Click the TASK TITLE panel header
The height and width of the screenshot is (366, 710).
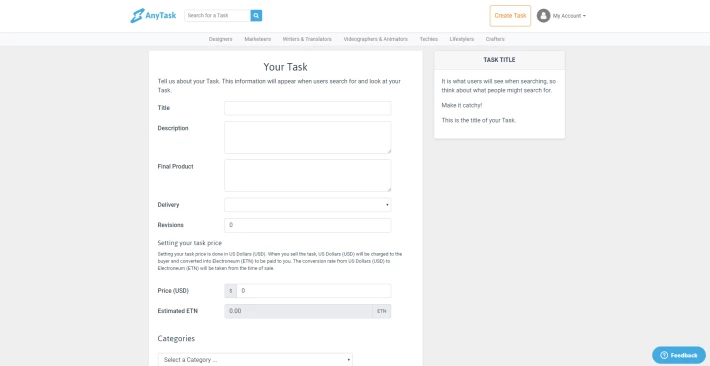pos(499,60)
